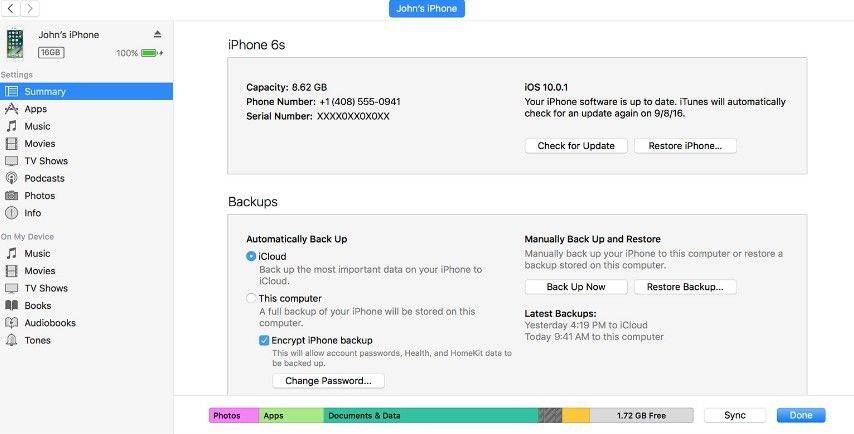854x434 pixels.
Task: Select the Podcasts icon in sidebar
Action: pos(11,178)
